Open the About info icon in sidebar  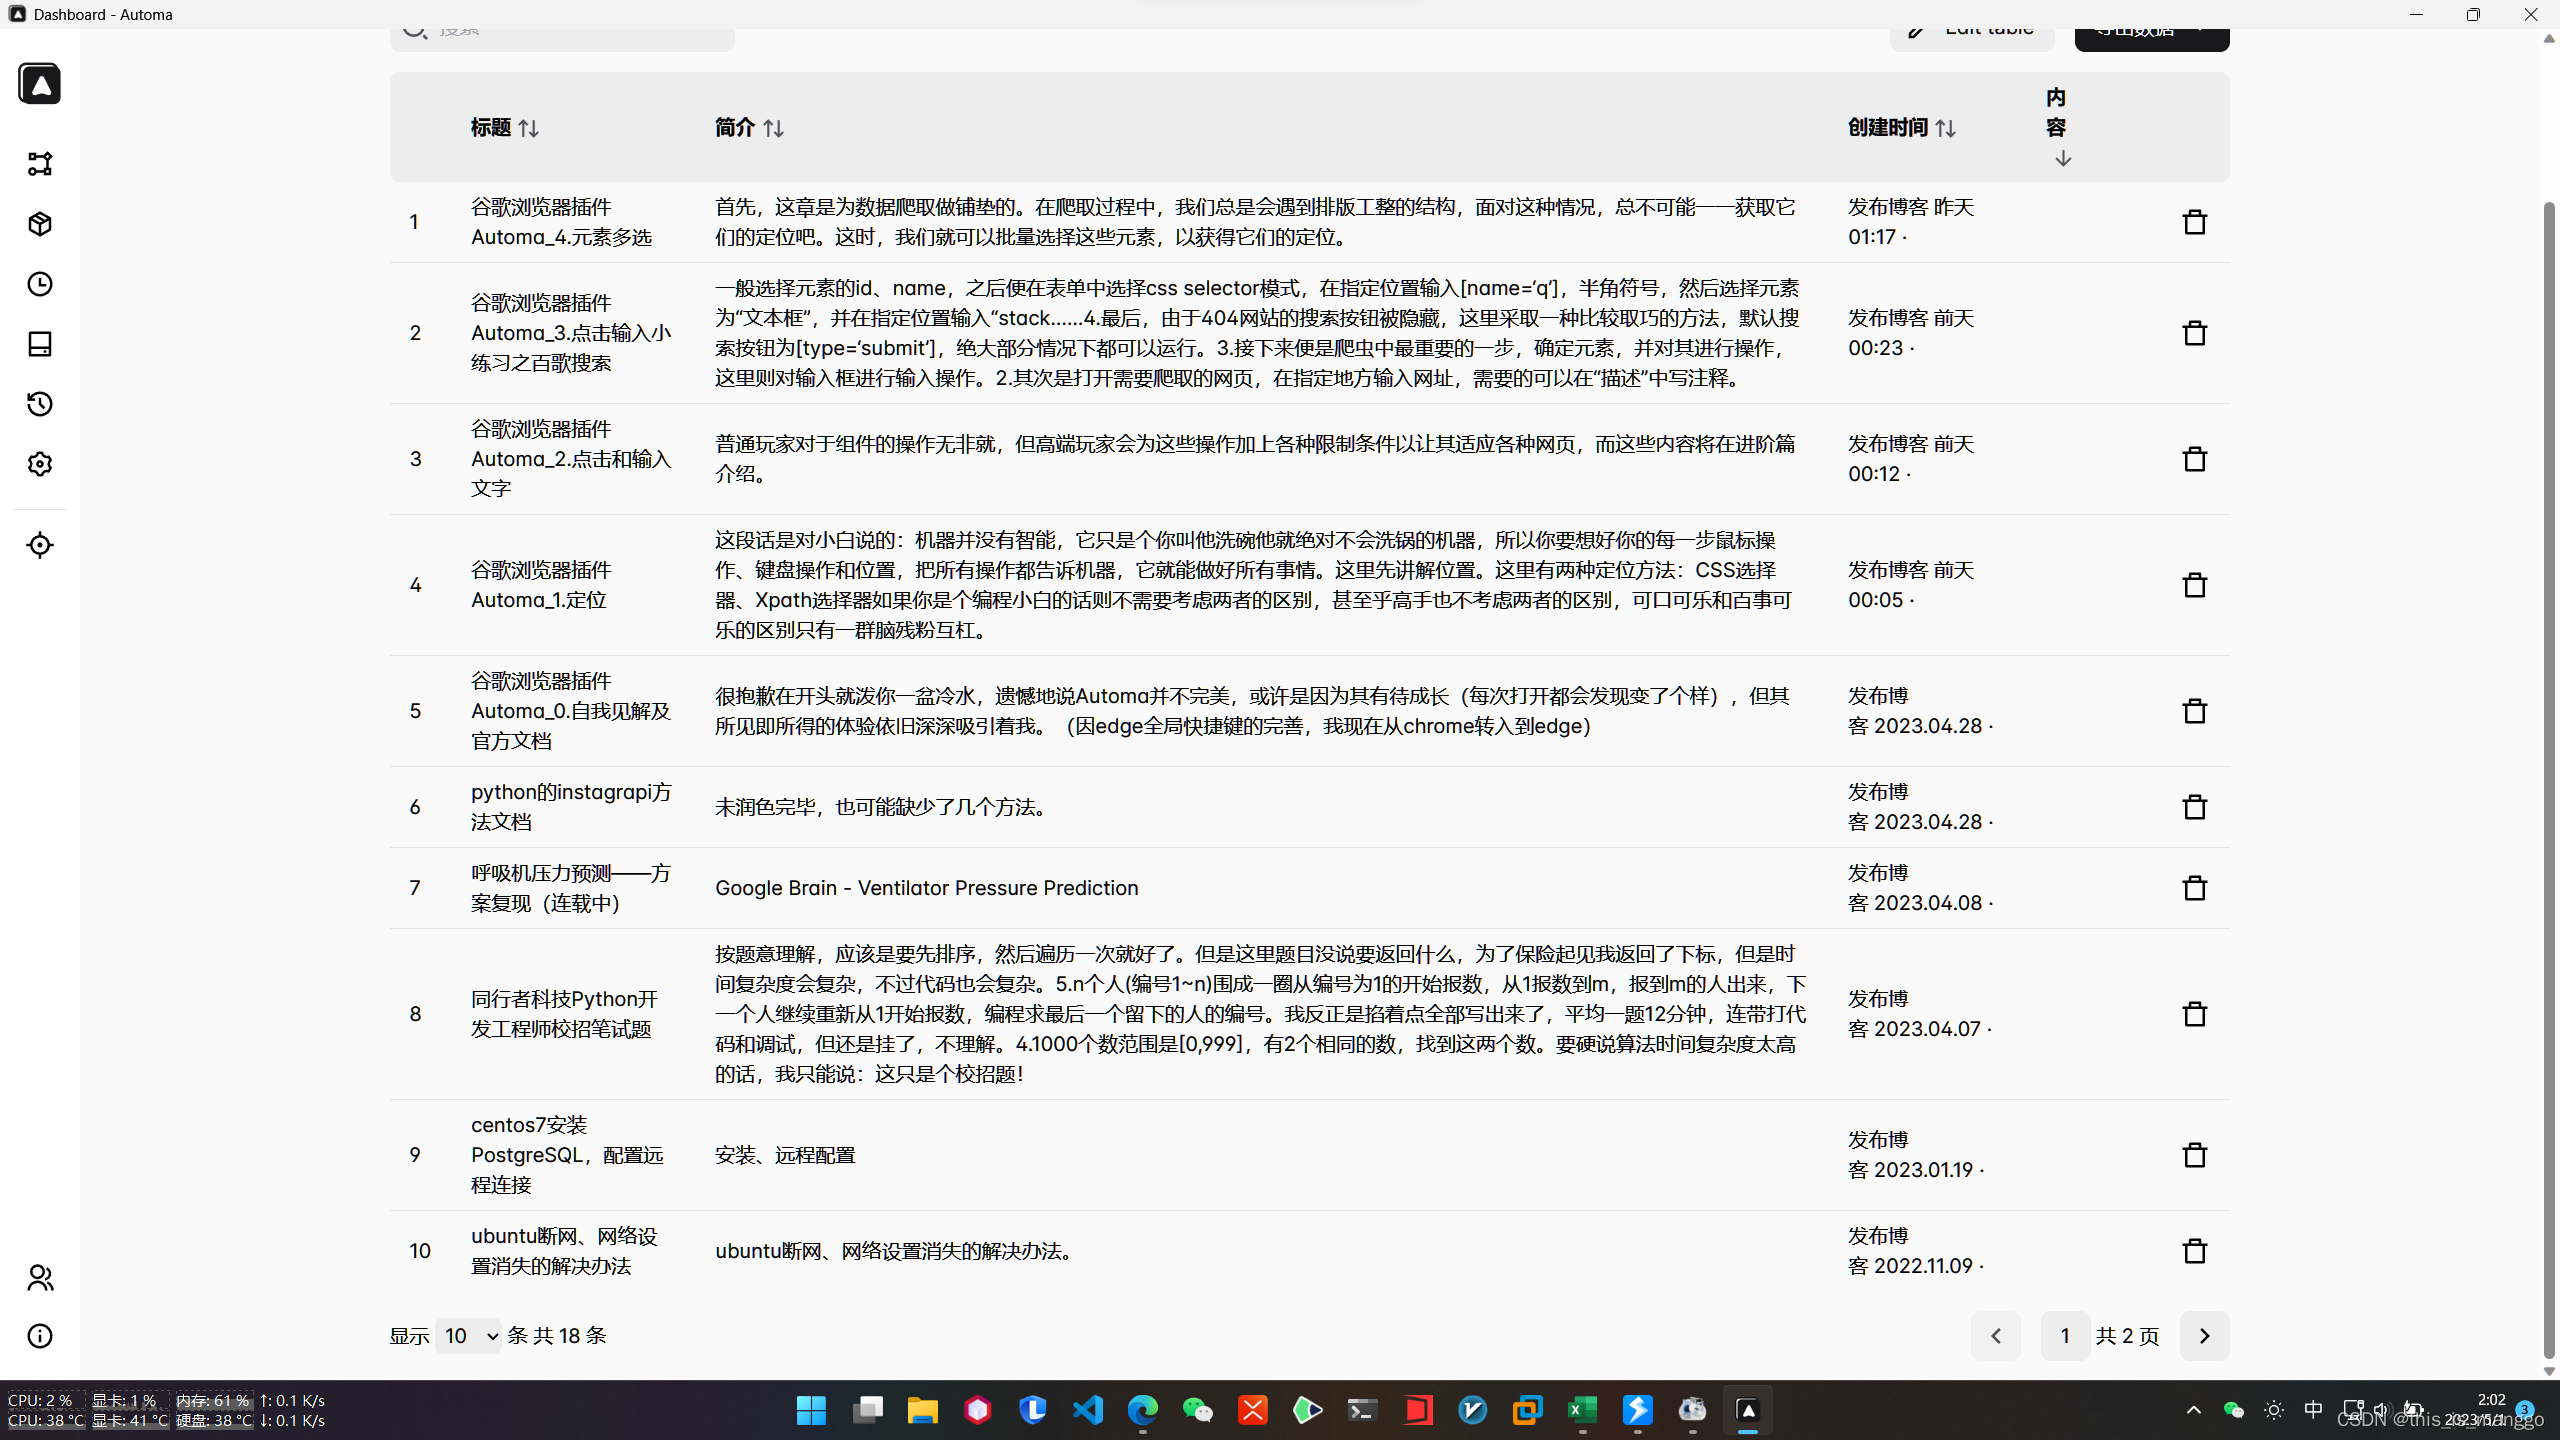pyautogui.click(x=40, y=1336)
